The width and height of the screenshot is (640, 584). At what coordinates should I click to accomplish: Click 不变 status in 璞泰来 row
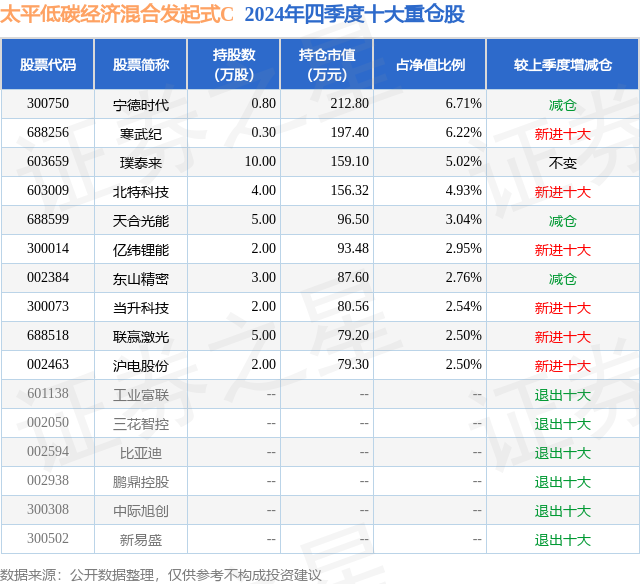tap(563, 163)
